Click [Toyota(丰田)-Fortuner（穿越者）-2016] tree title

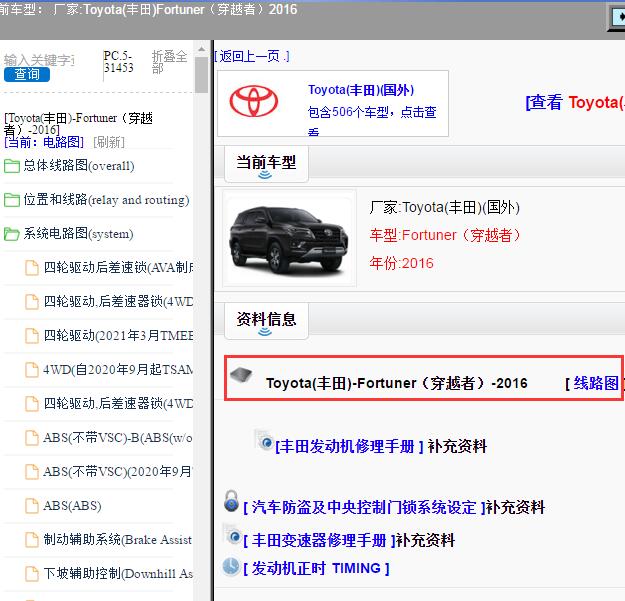coord(78,124)
